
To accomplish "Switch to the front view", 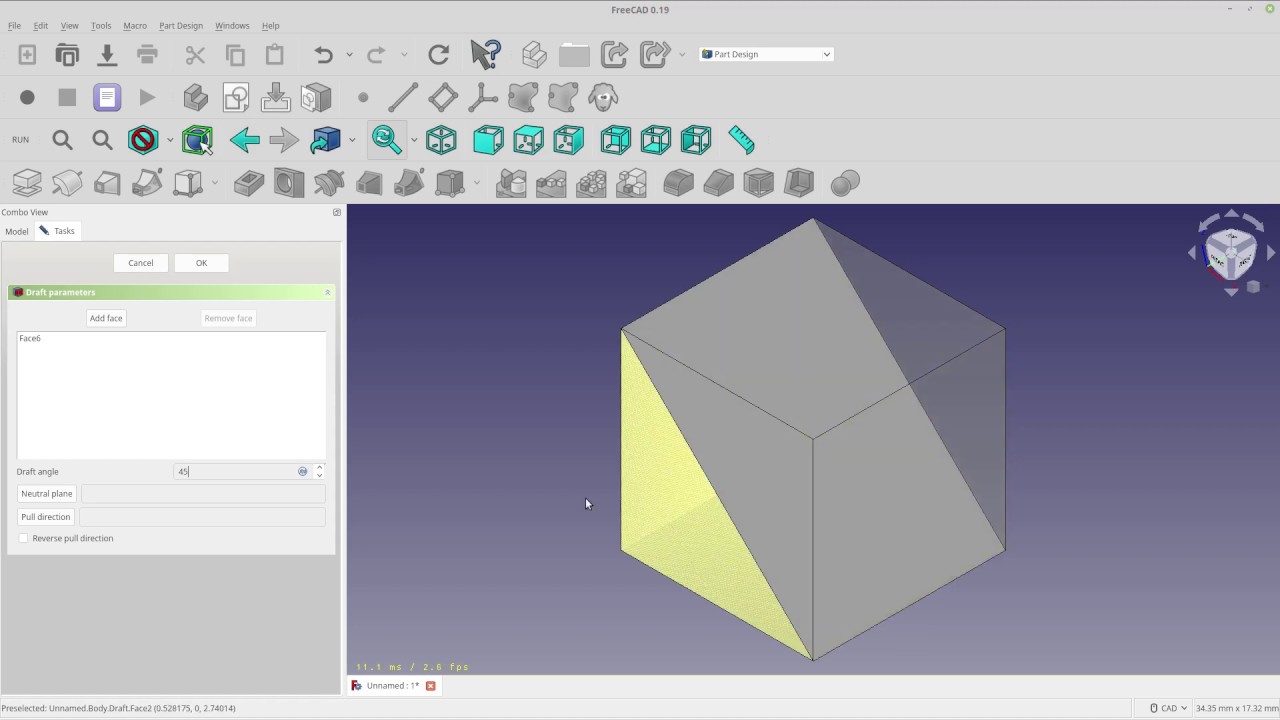I will coord(488,140).
